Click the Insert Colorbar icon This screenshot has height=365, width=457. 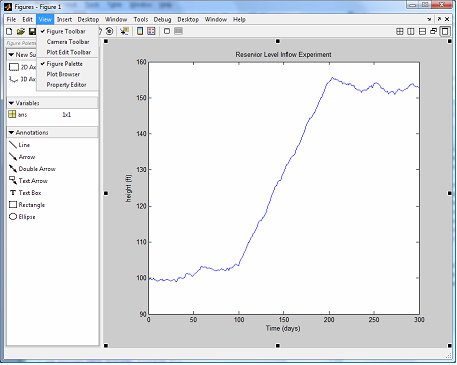click(140, 31)
